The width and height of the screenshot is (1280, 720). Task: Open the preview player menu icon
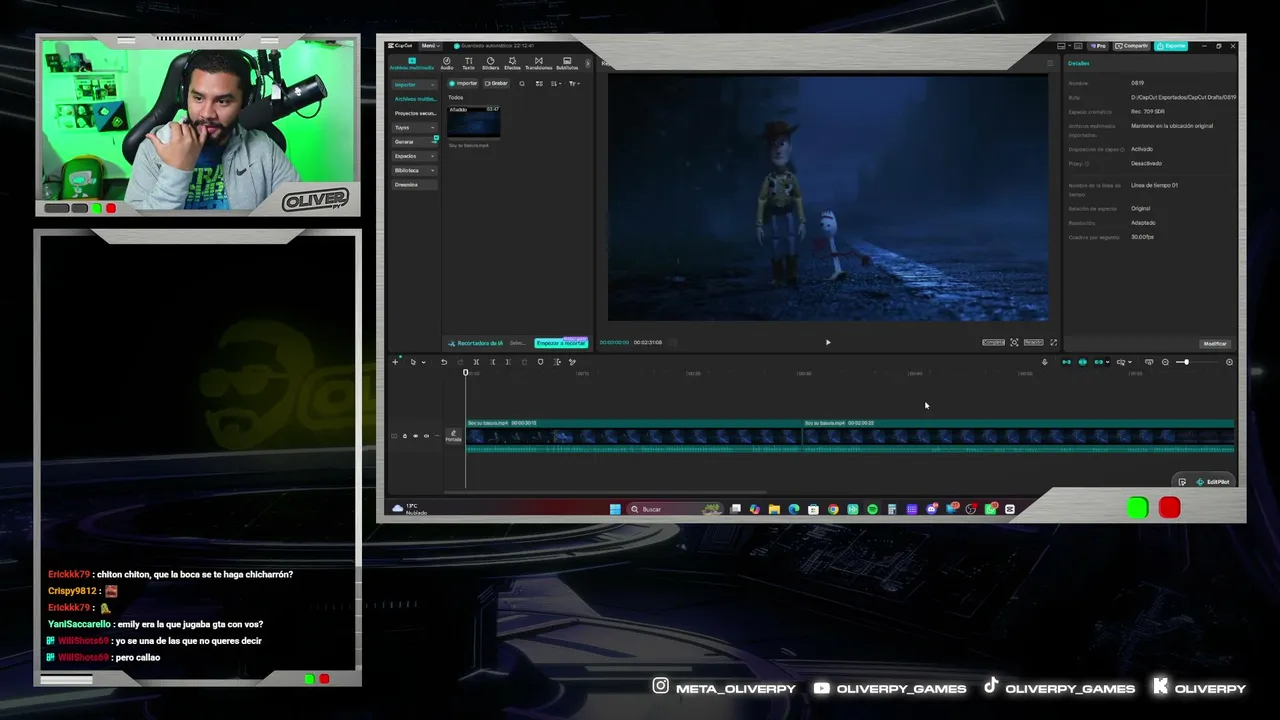coord(1050,63)
